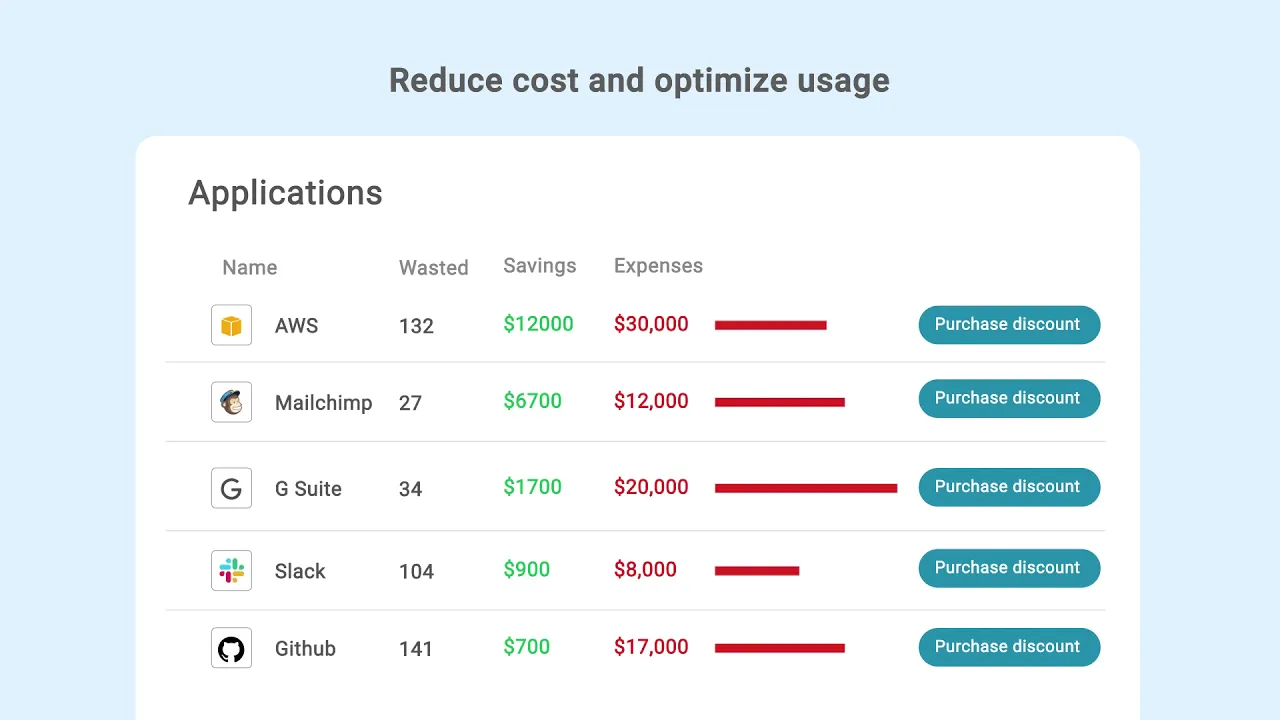The image size is (1280, 720).
Task: Open the Github application name
Action: [305, 648]
